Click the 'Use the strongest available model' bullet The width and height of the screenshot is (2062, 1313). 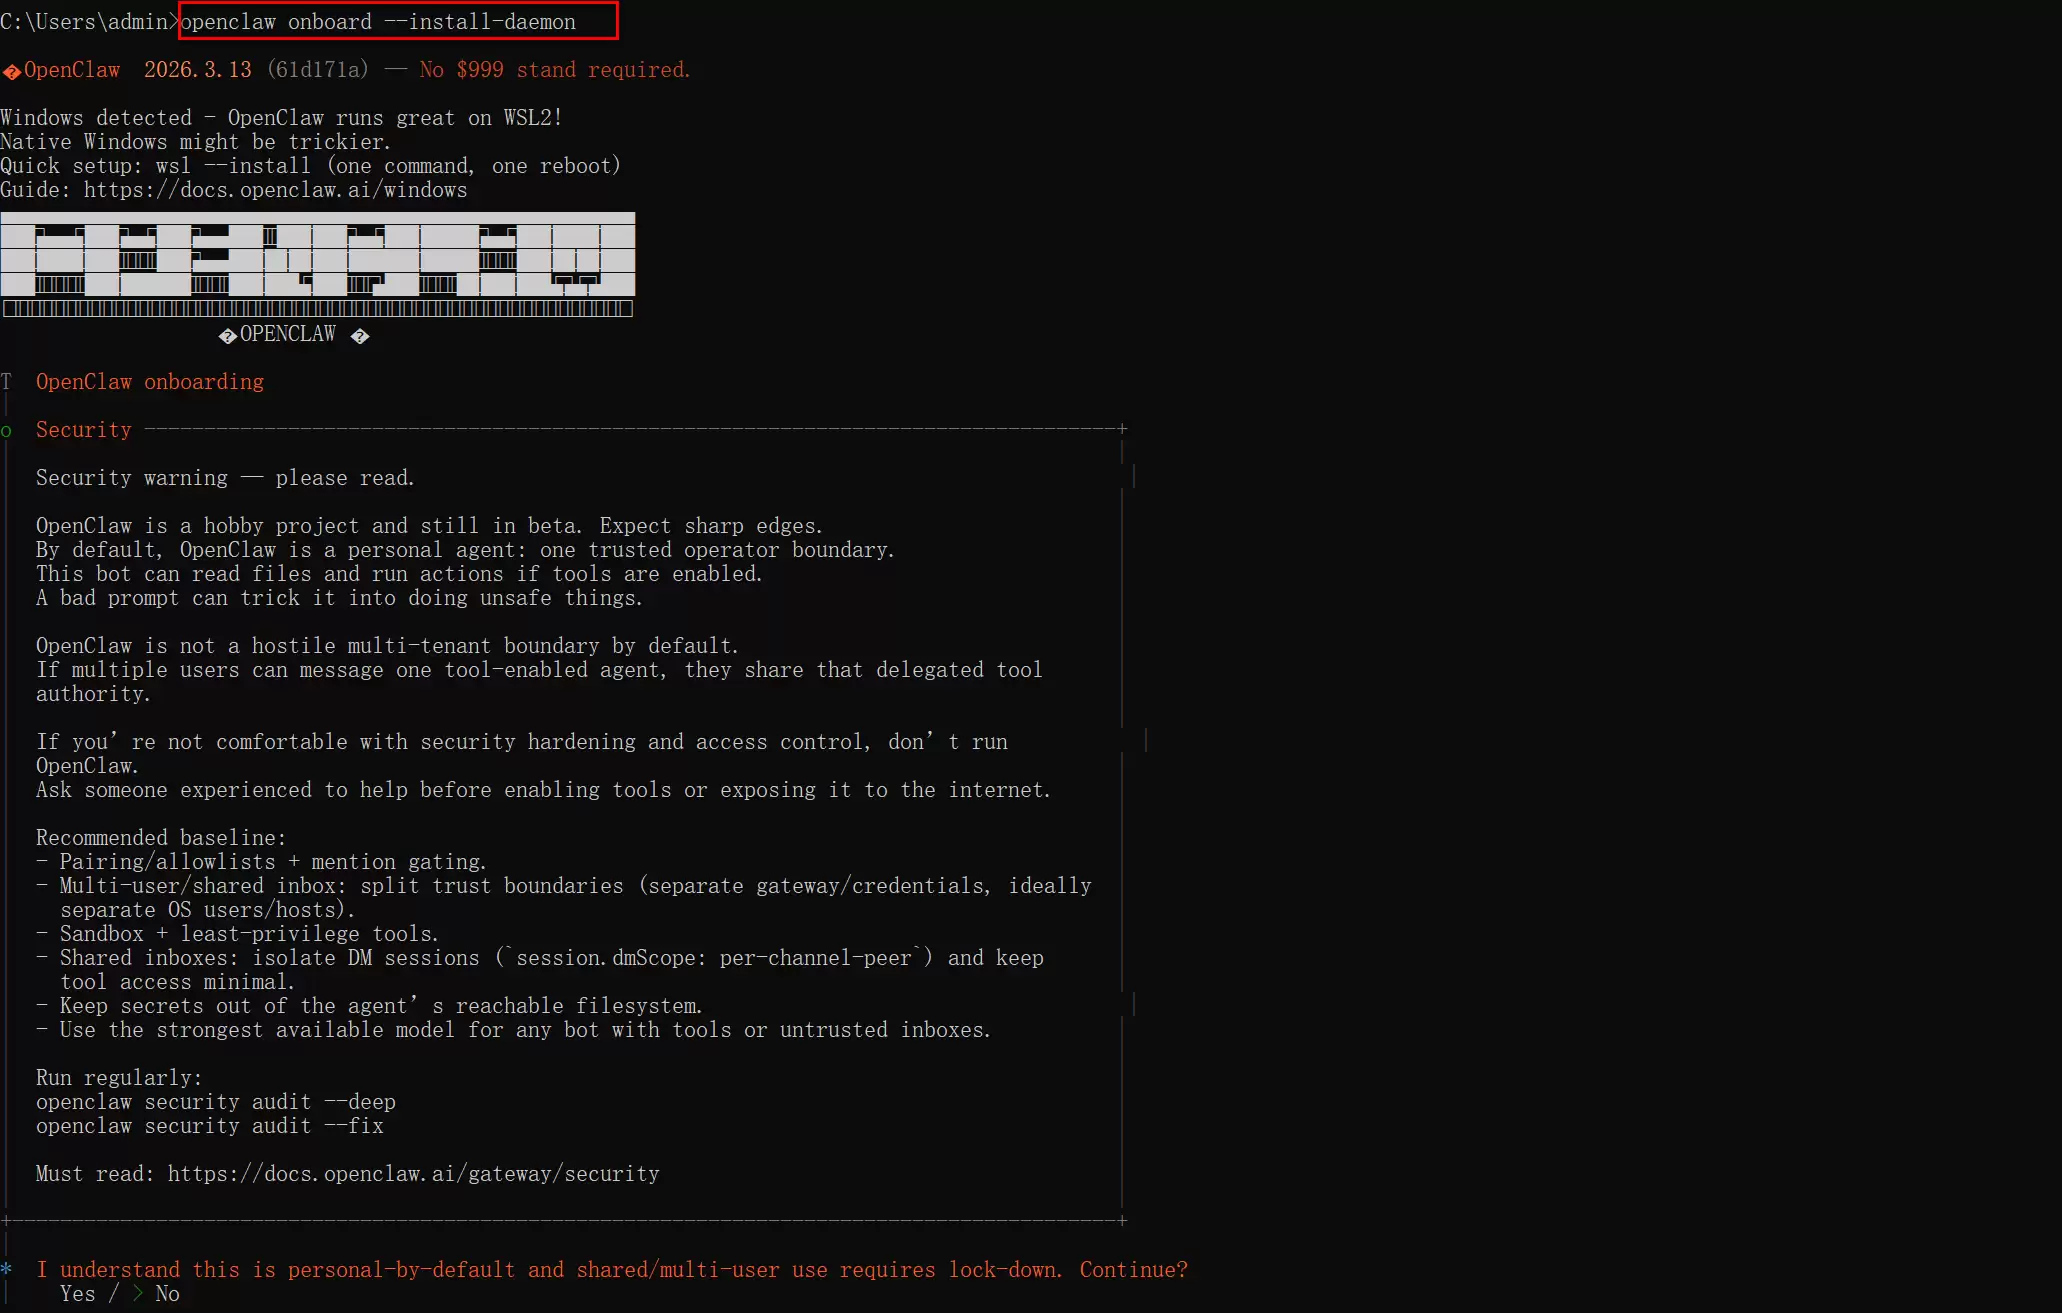pyautogui.click(x=513, y=1030)
